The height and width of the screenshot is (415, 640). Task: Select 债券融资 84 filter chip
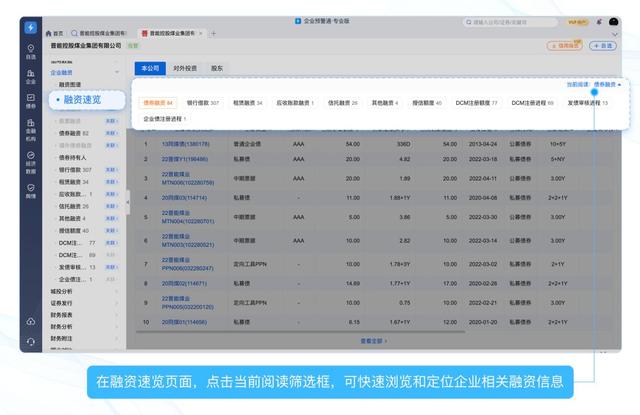point(158,103)
